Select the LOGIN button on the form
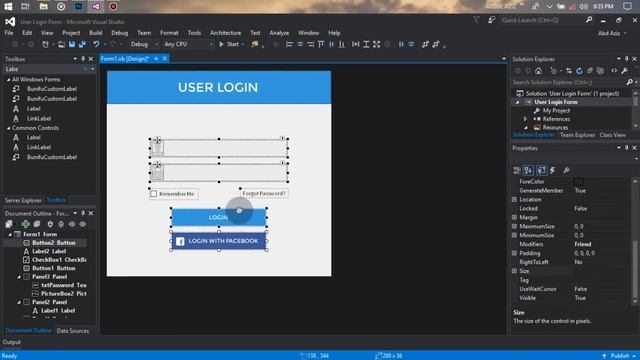The image size is (640, 360). pyautogui.click(x=219, y=217)
